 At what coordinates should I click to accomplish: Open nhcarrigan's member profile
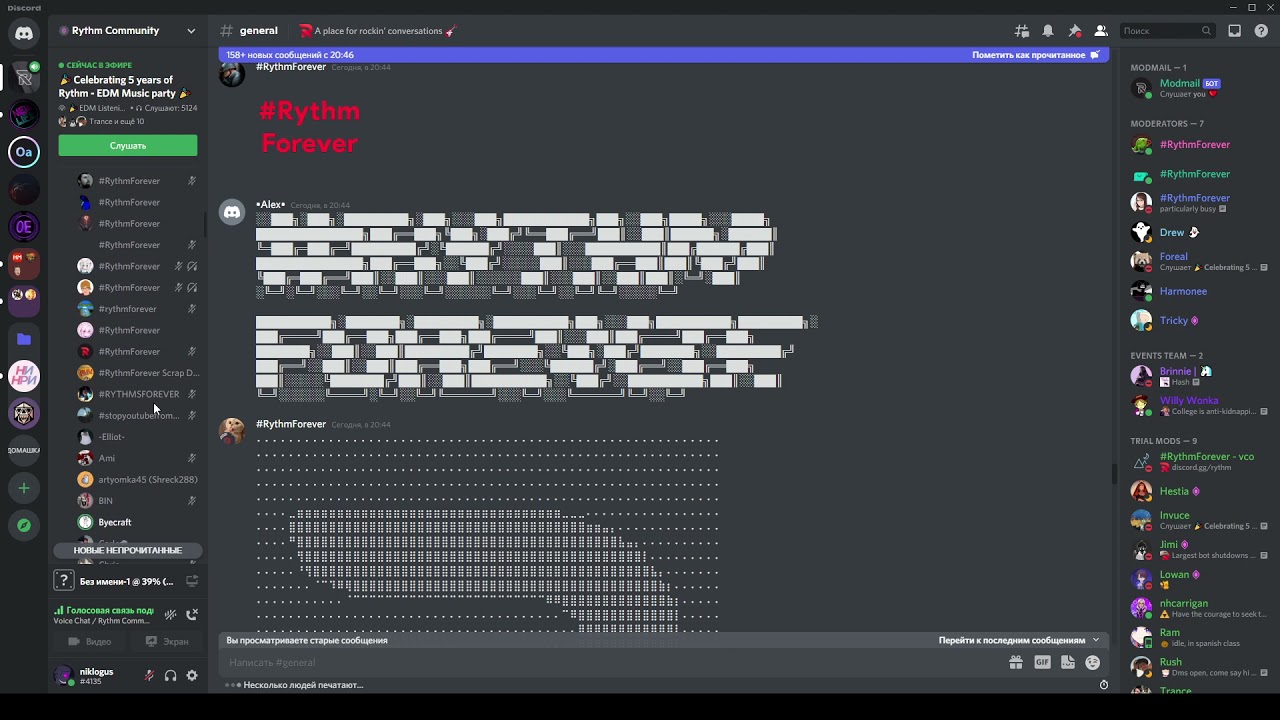pos(1195,608)
